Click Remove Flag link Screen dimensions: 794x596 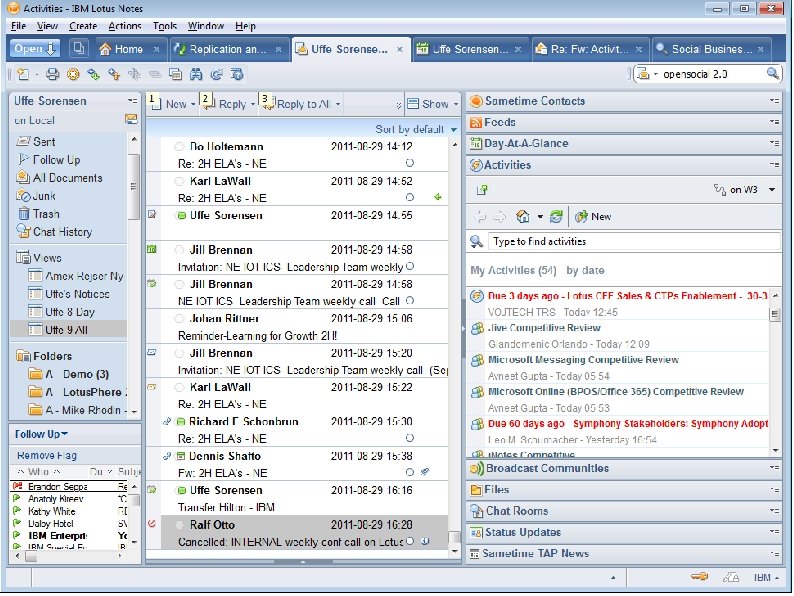pyautogui.click(x=47, y=455)
